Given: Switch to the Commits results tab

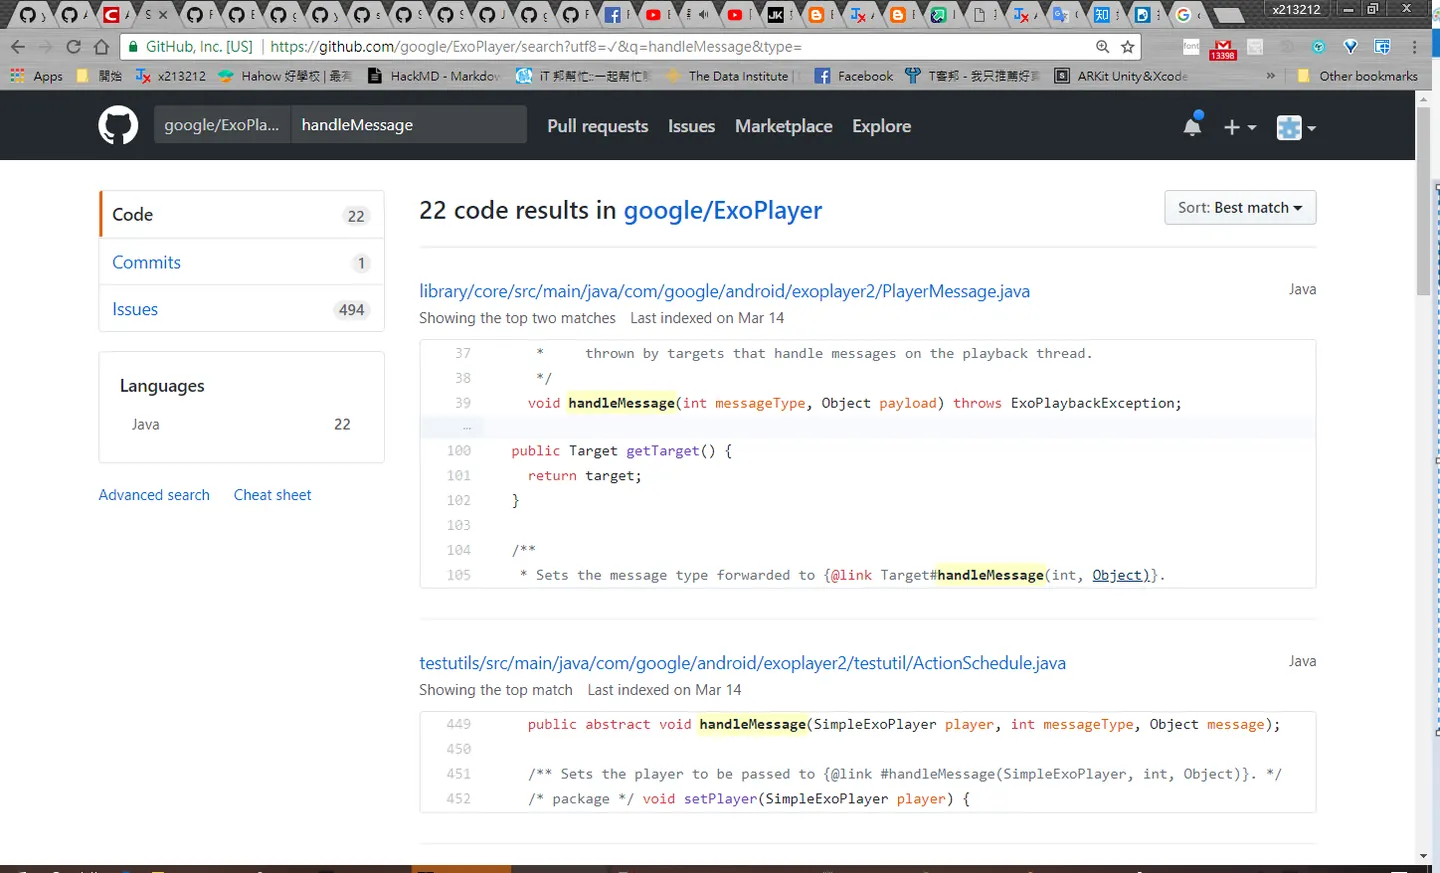Looking at the screenshot, I should pyautogui.click(x=241, y=262).
